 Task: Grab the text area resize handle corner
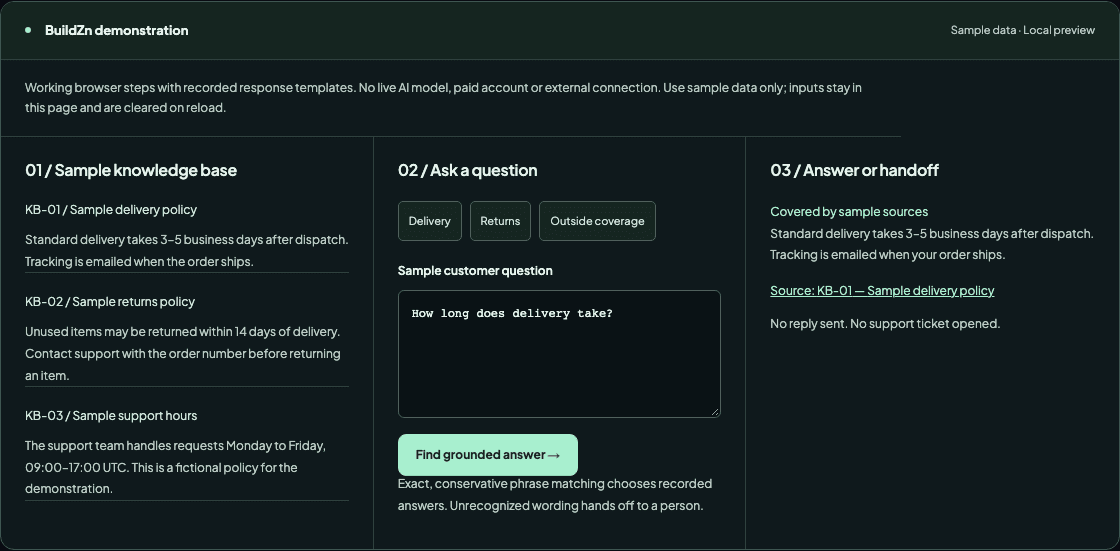tap(716, 412)
